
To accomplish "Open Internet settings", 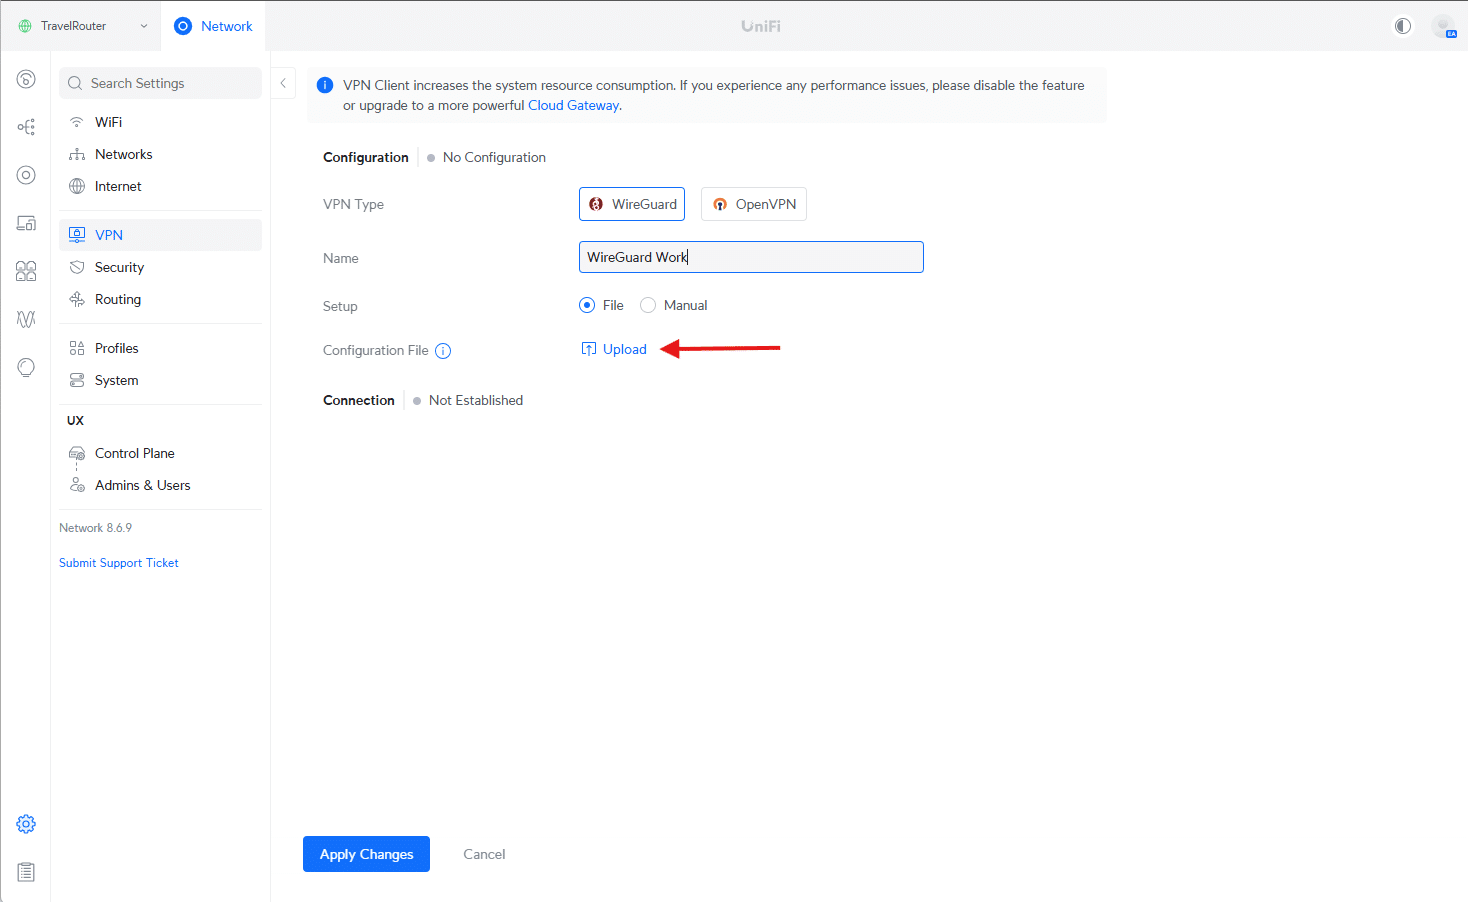I will pyautogui.click(x=160, y=186).
